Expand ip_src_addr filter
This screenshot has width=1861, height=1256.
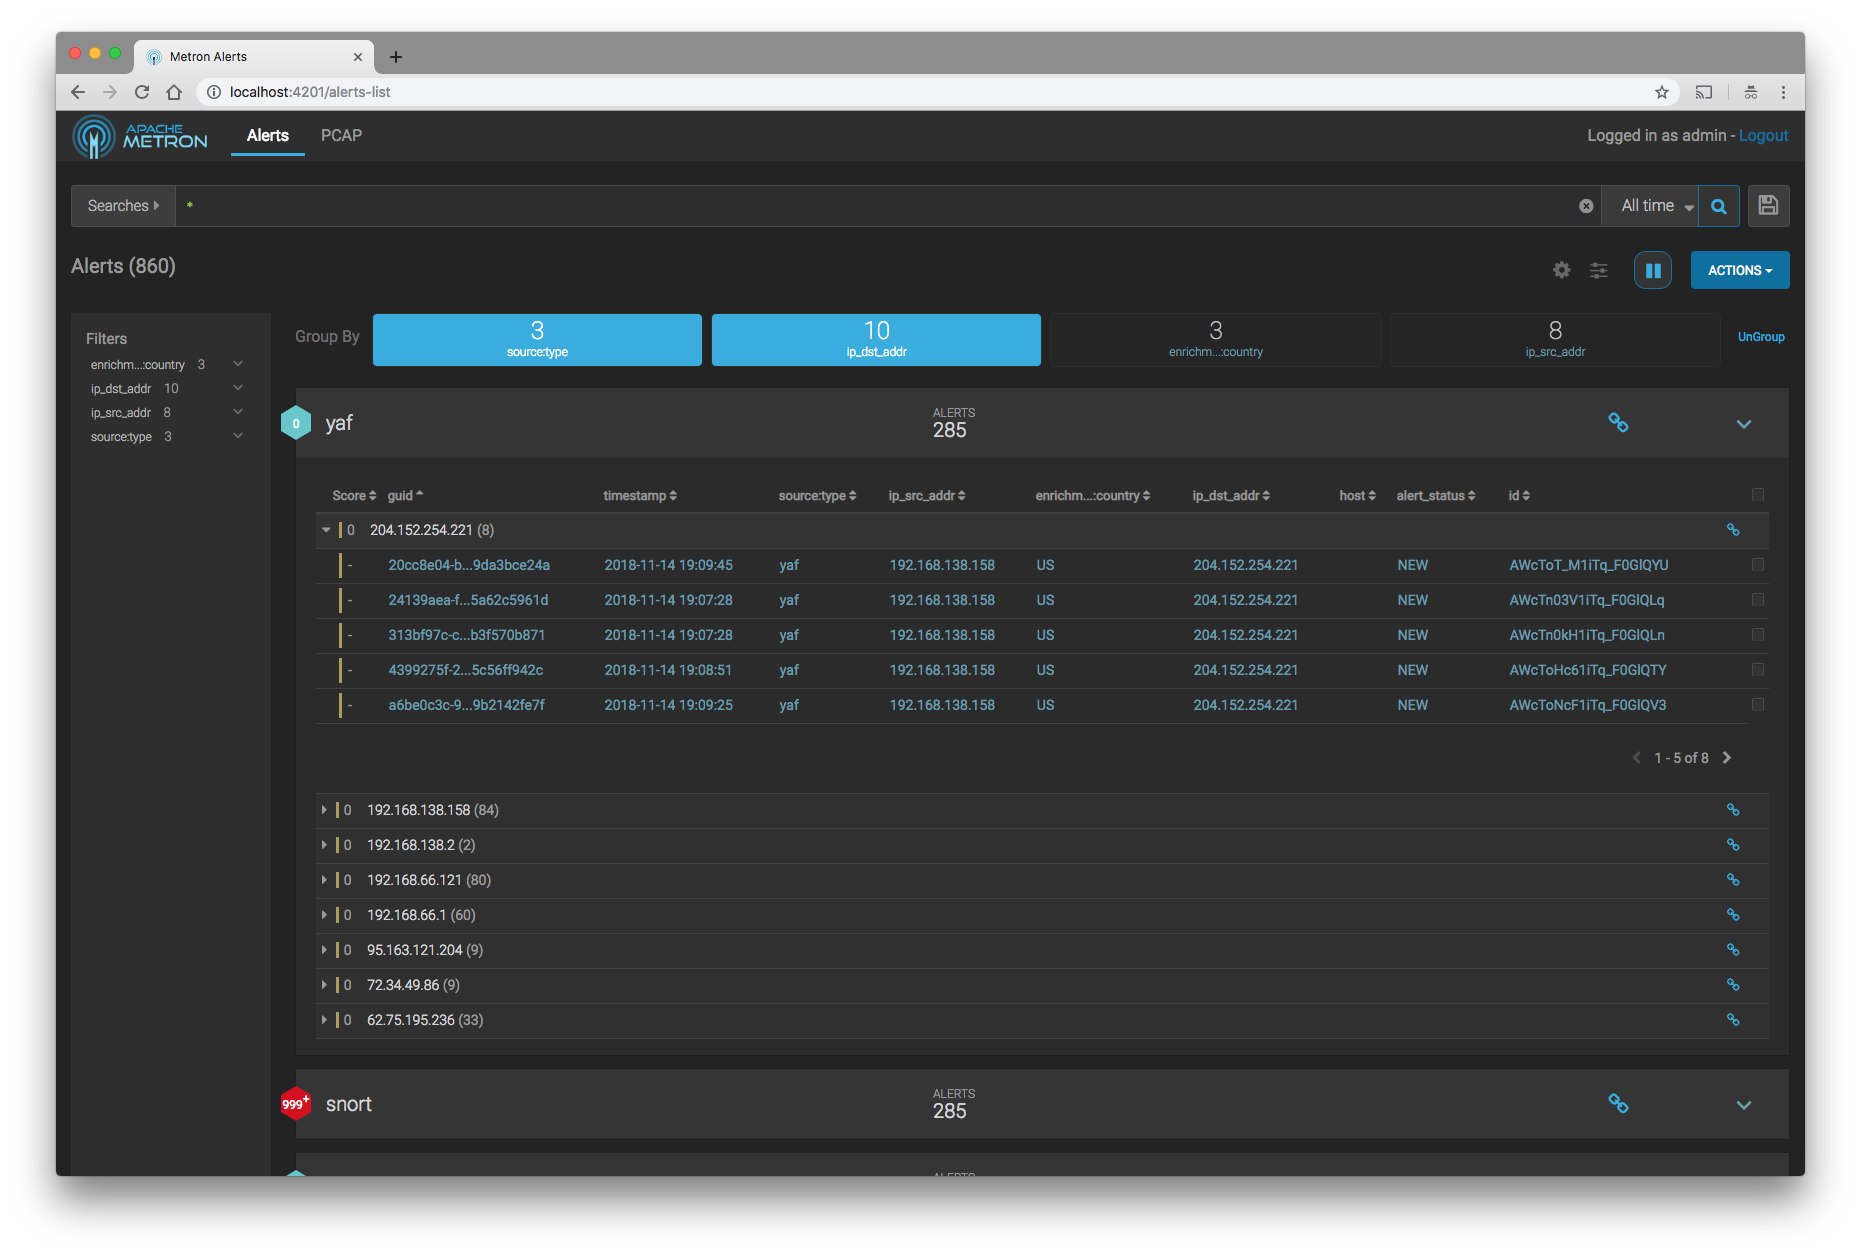pyautogui.click(x=238, y=412)
